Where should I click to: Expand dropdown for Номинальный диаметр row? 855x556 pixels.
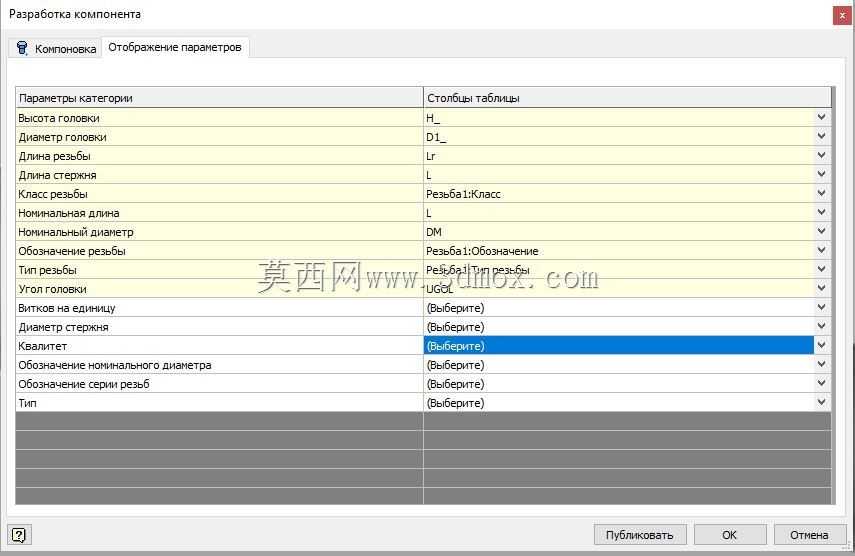[822, 232]
